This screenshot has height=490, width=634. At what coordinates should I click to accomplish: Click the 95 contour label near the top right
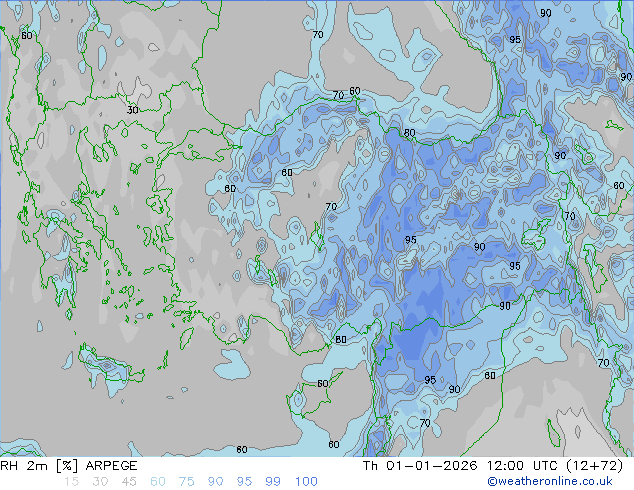pyautogui.click(x=515, y=40)
